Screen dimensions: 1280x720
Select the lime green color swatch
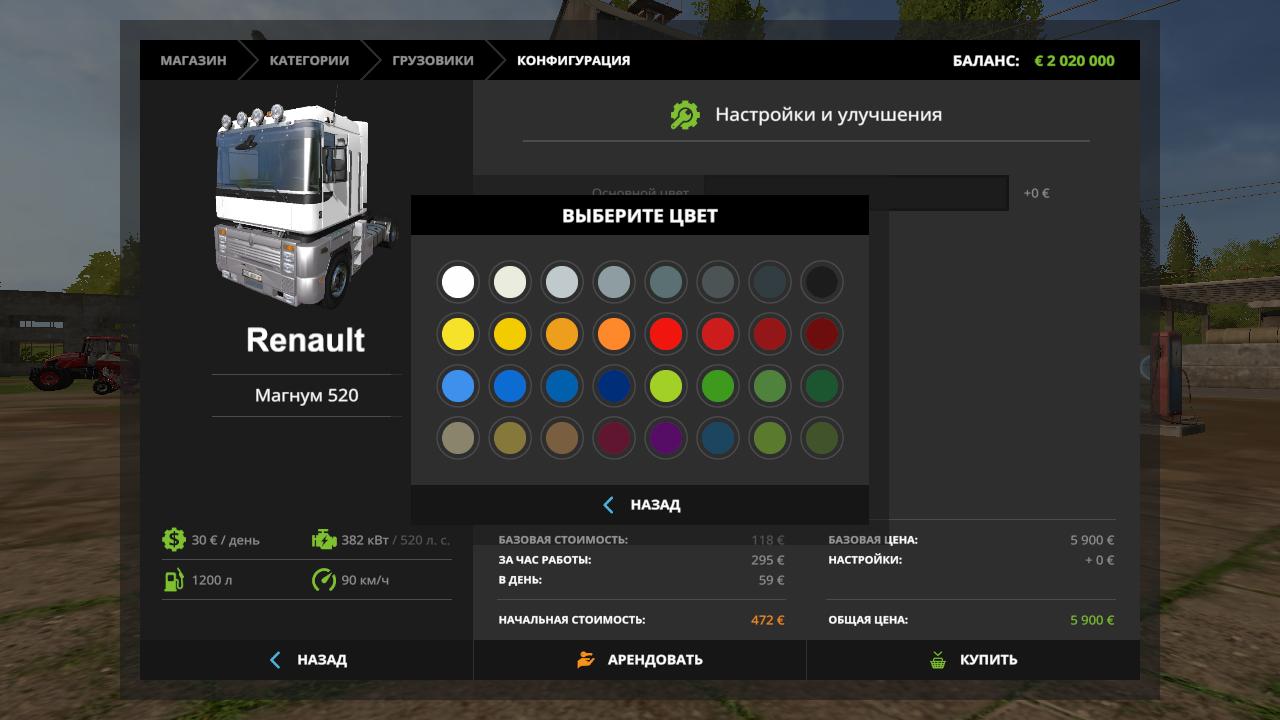(666, 386)
